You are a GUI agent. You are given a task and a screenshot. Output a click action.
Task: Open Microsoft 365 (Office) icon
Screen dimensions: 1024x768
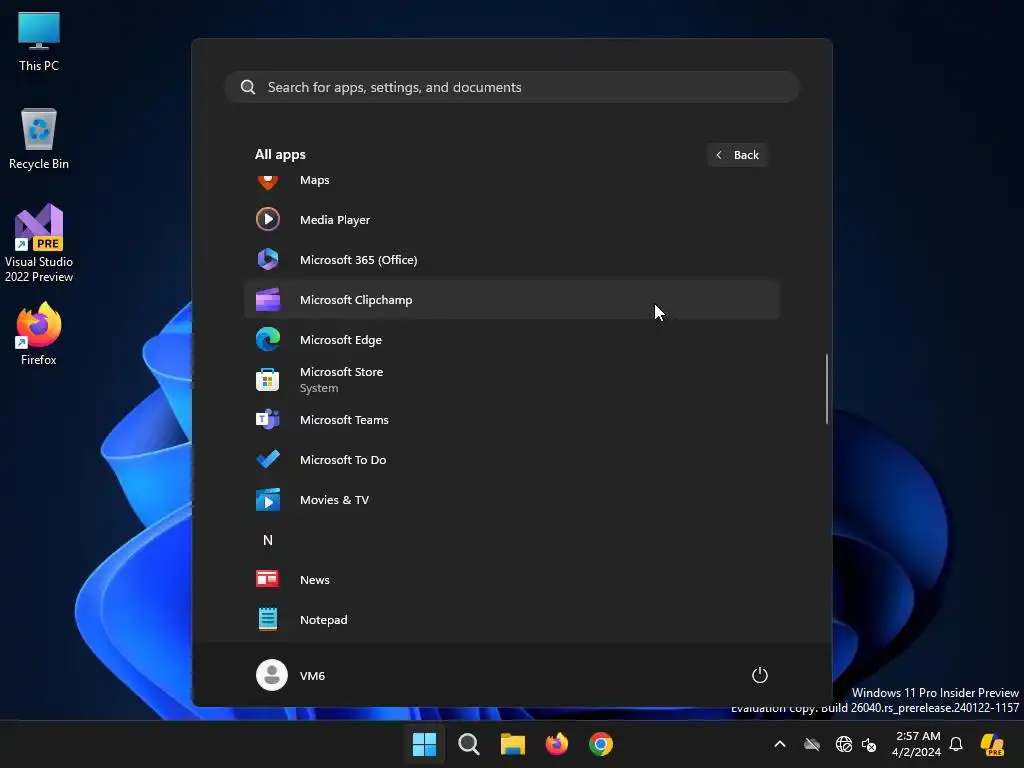(268, 259)
